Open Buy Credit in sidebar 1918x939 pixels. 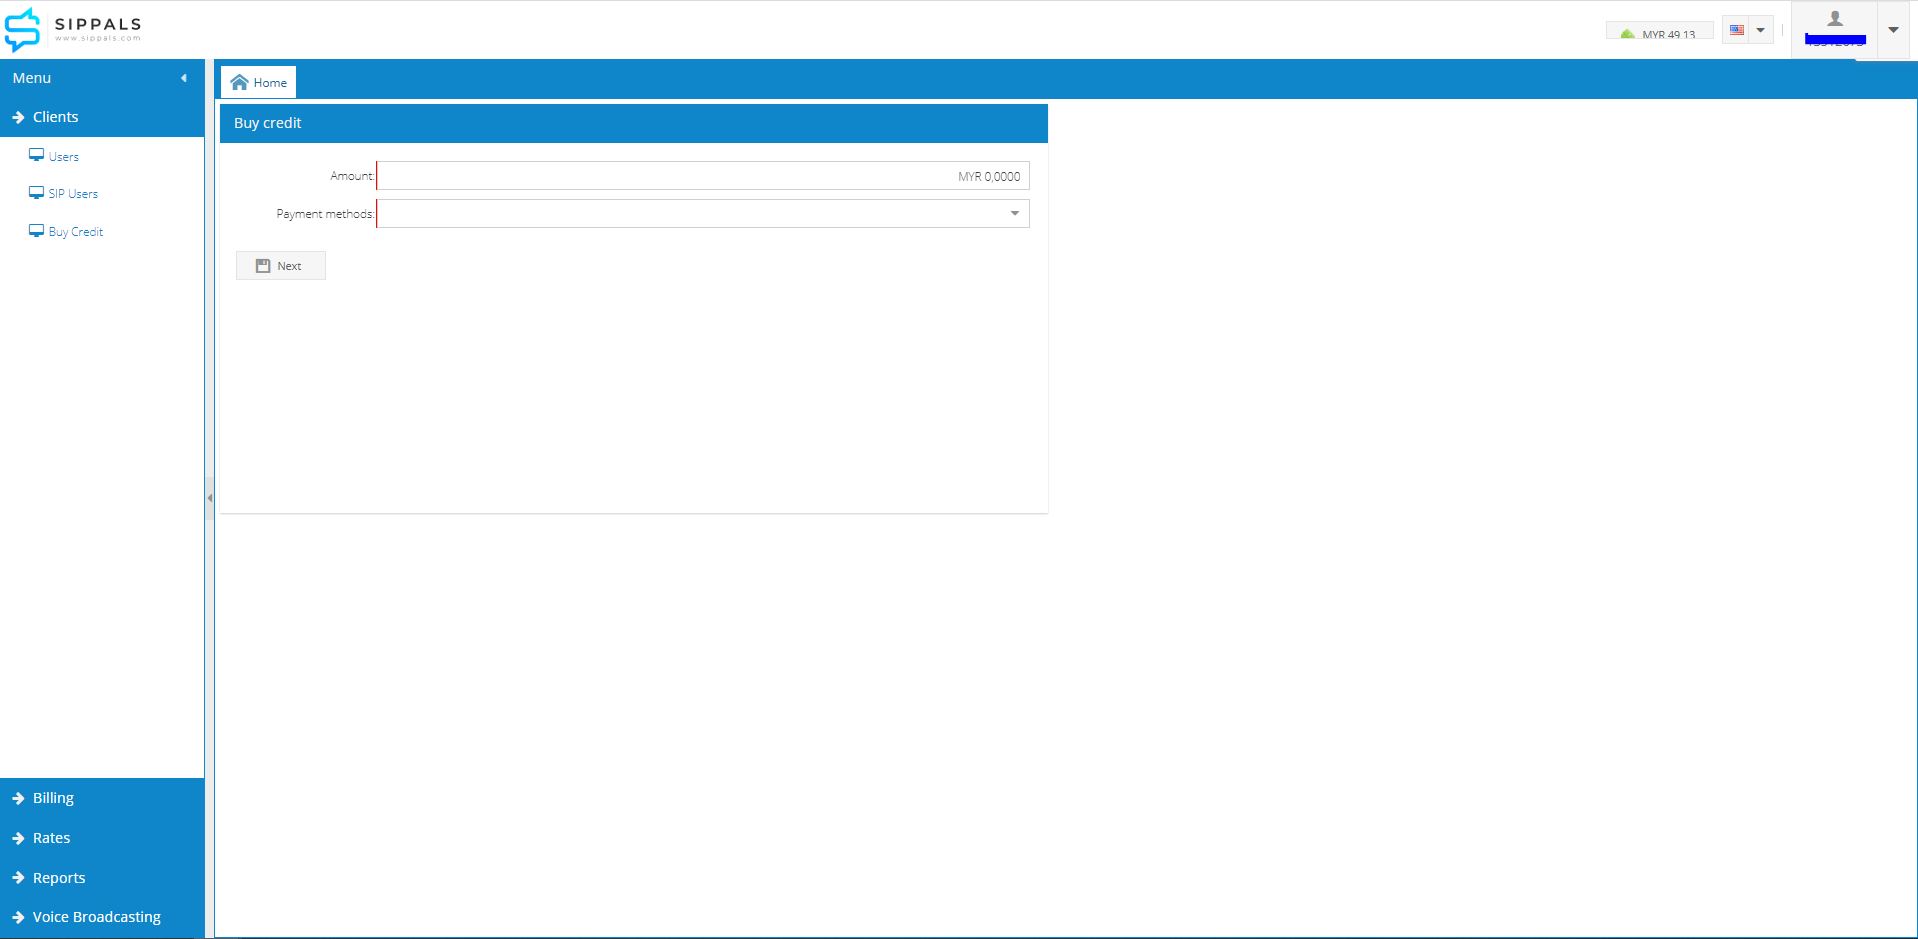(76, 232)
